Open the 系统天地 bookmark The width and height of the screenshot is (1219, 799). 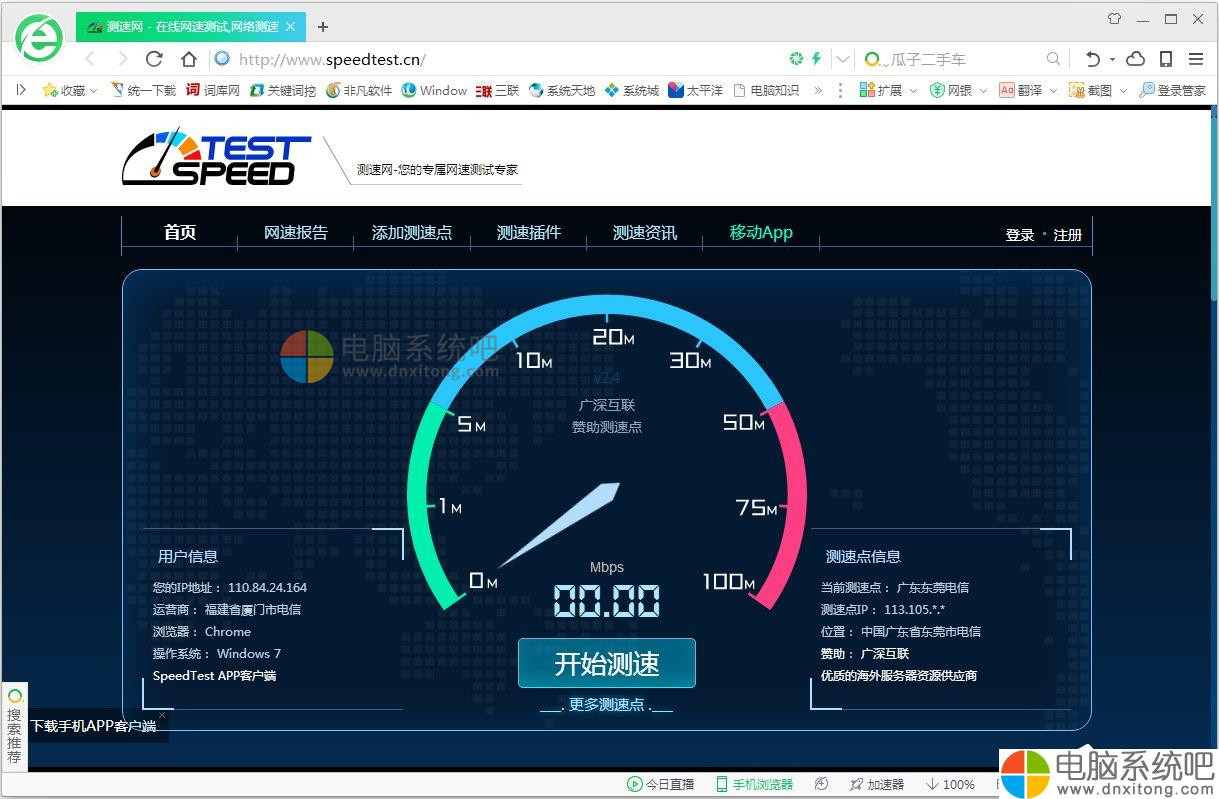click(562, 90)
